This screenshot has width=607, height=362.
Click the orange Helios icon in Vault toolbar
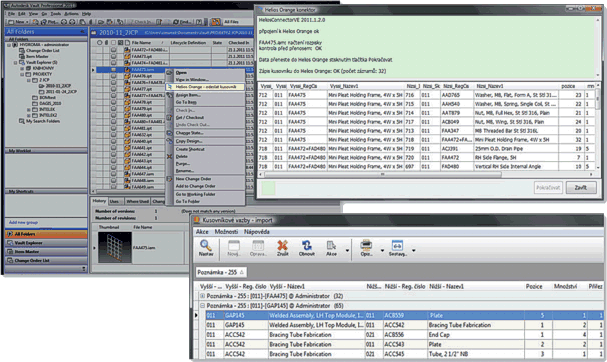(x=216, y=22)
